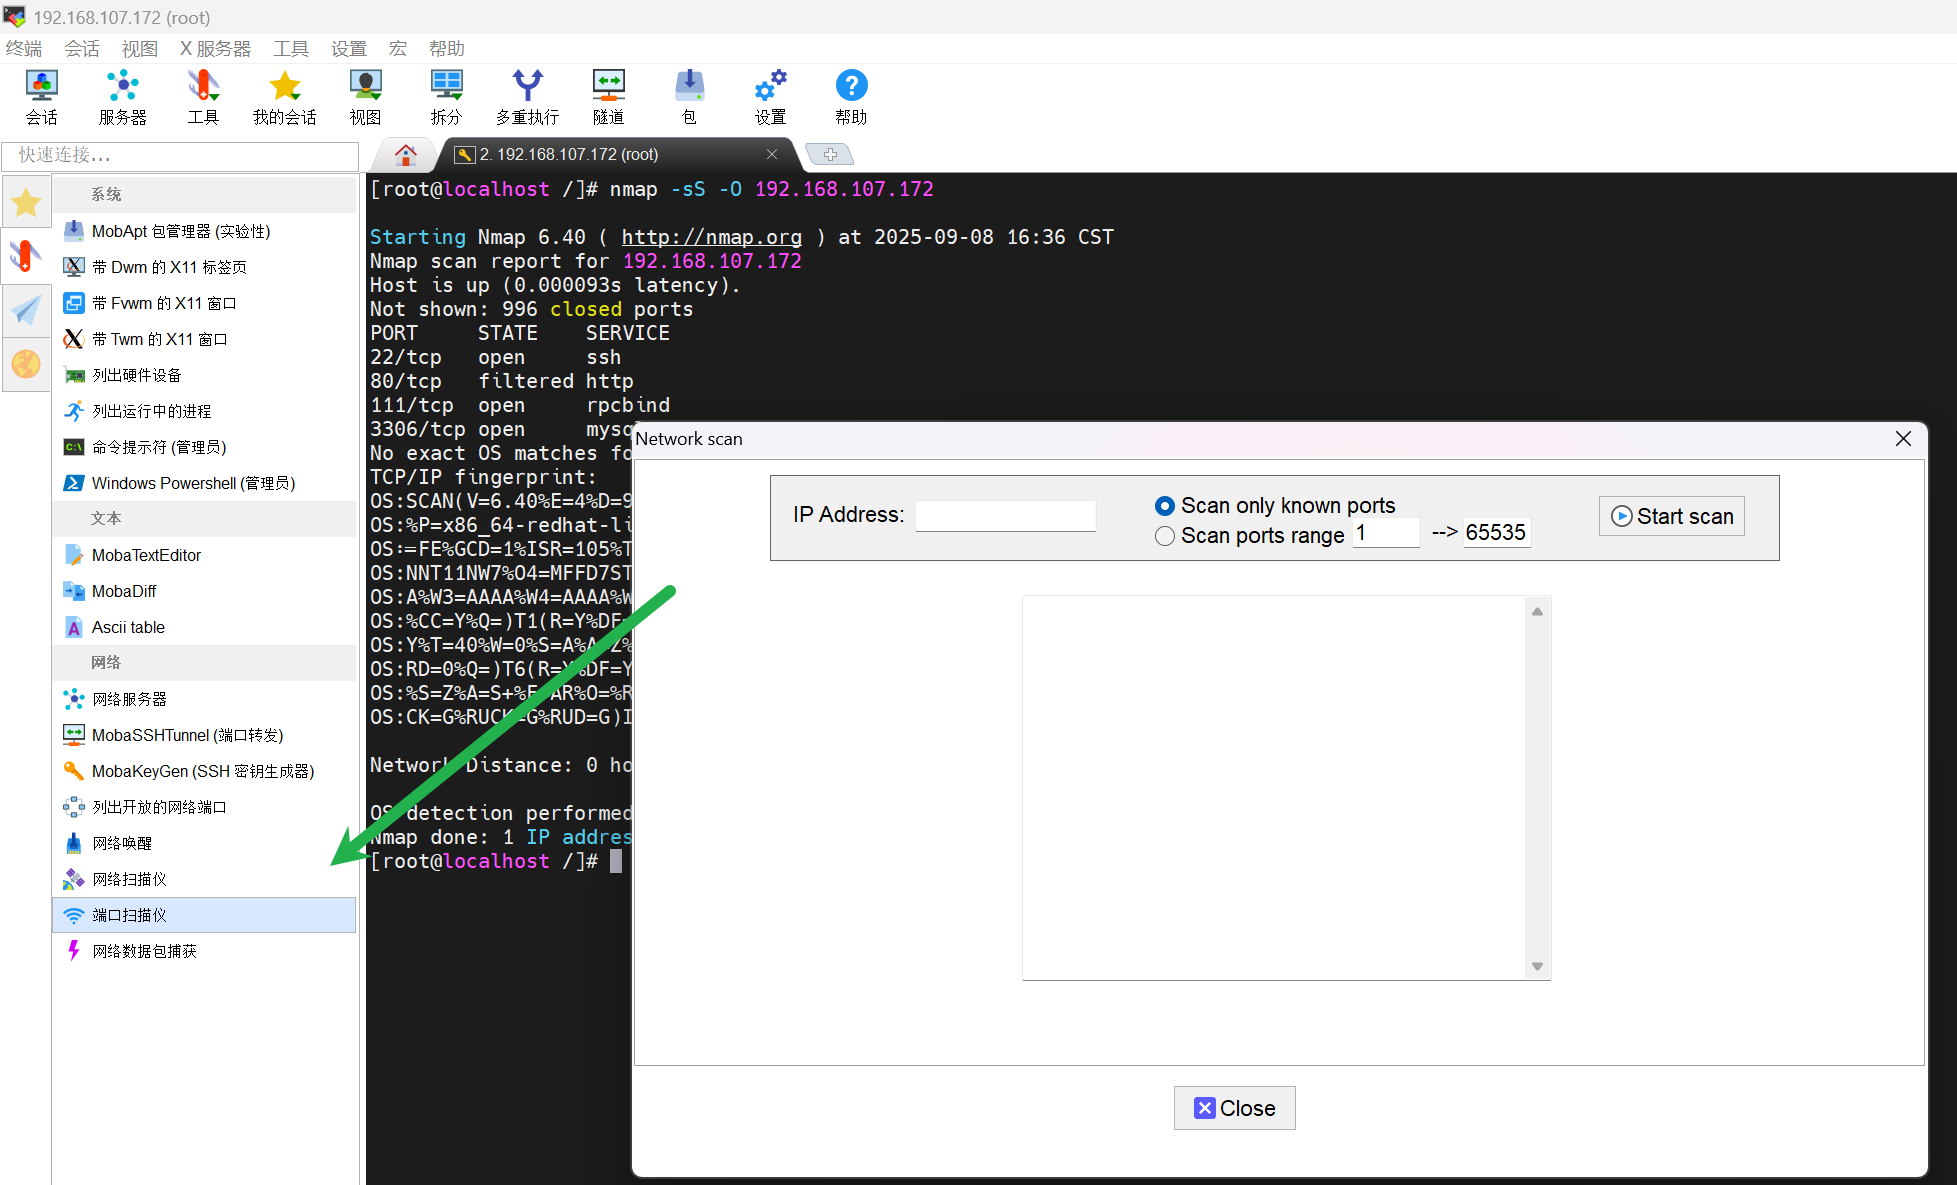1957x1185 pixels.
Task: Close the 192.168.107.172 (root) terminal tab
Action: 772,154
